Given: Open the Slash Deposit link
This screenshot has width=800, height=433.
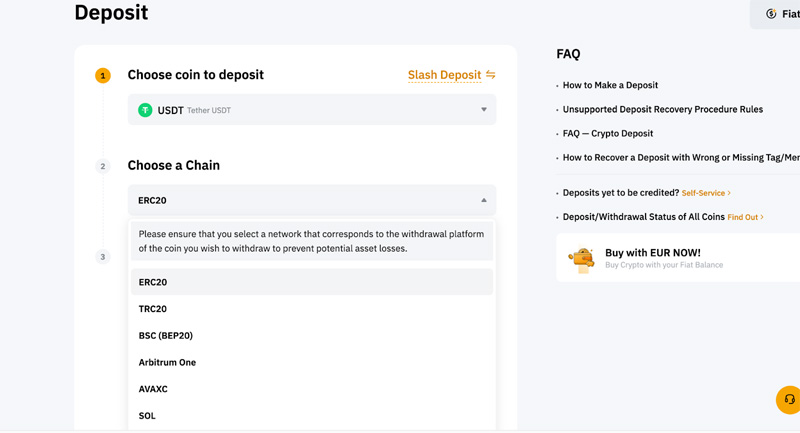Looking at the screenshot, I should (444, 75).
